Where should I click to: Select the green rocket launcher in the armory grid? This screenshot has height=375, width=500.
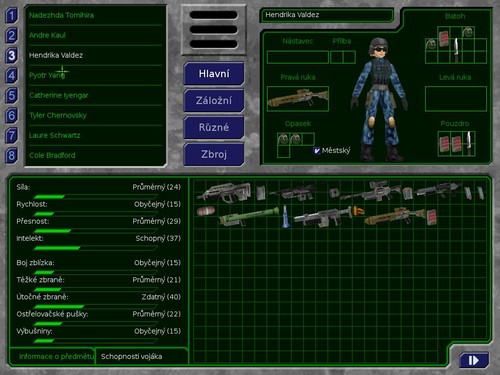pyautogui.click(x=249, y=217)
